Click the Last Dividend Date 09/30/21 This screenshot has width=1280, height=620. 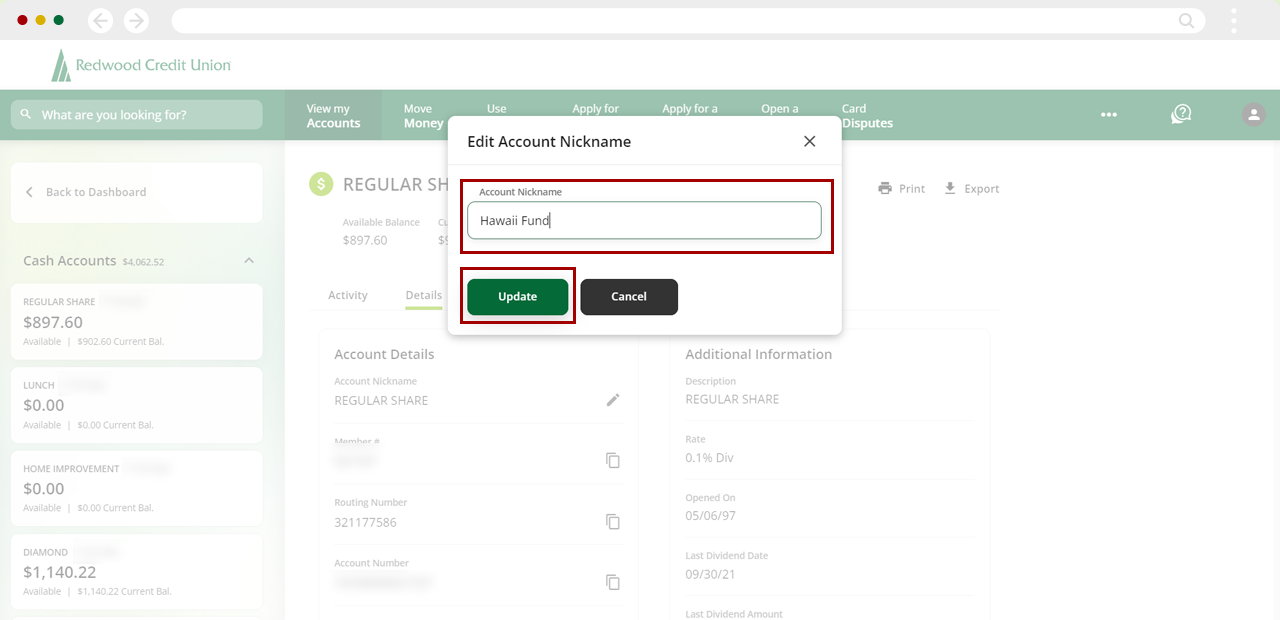[710, 574]
